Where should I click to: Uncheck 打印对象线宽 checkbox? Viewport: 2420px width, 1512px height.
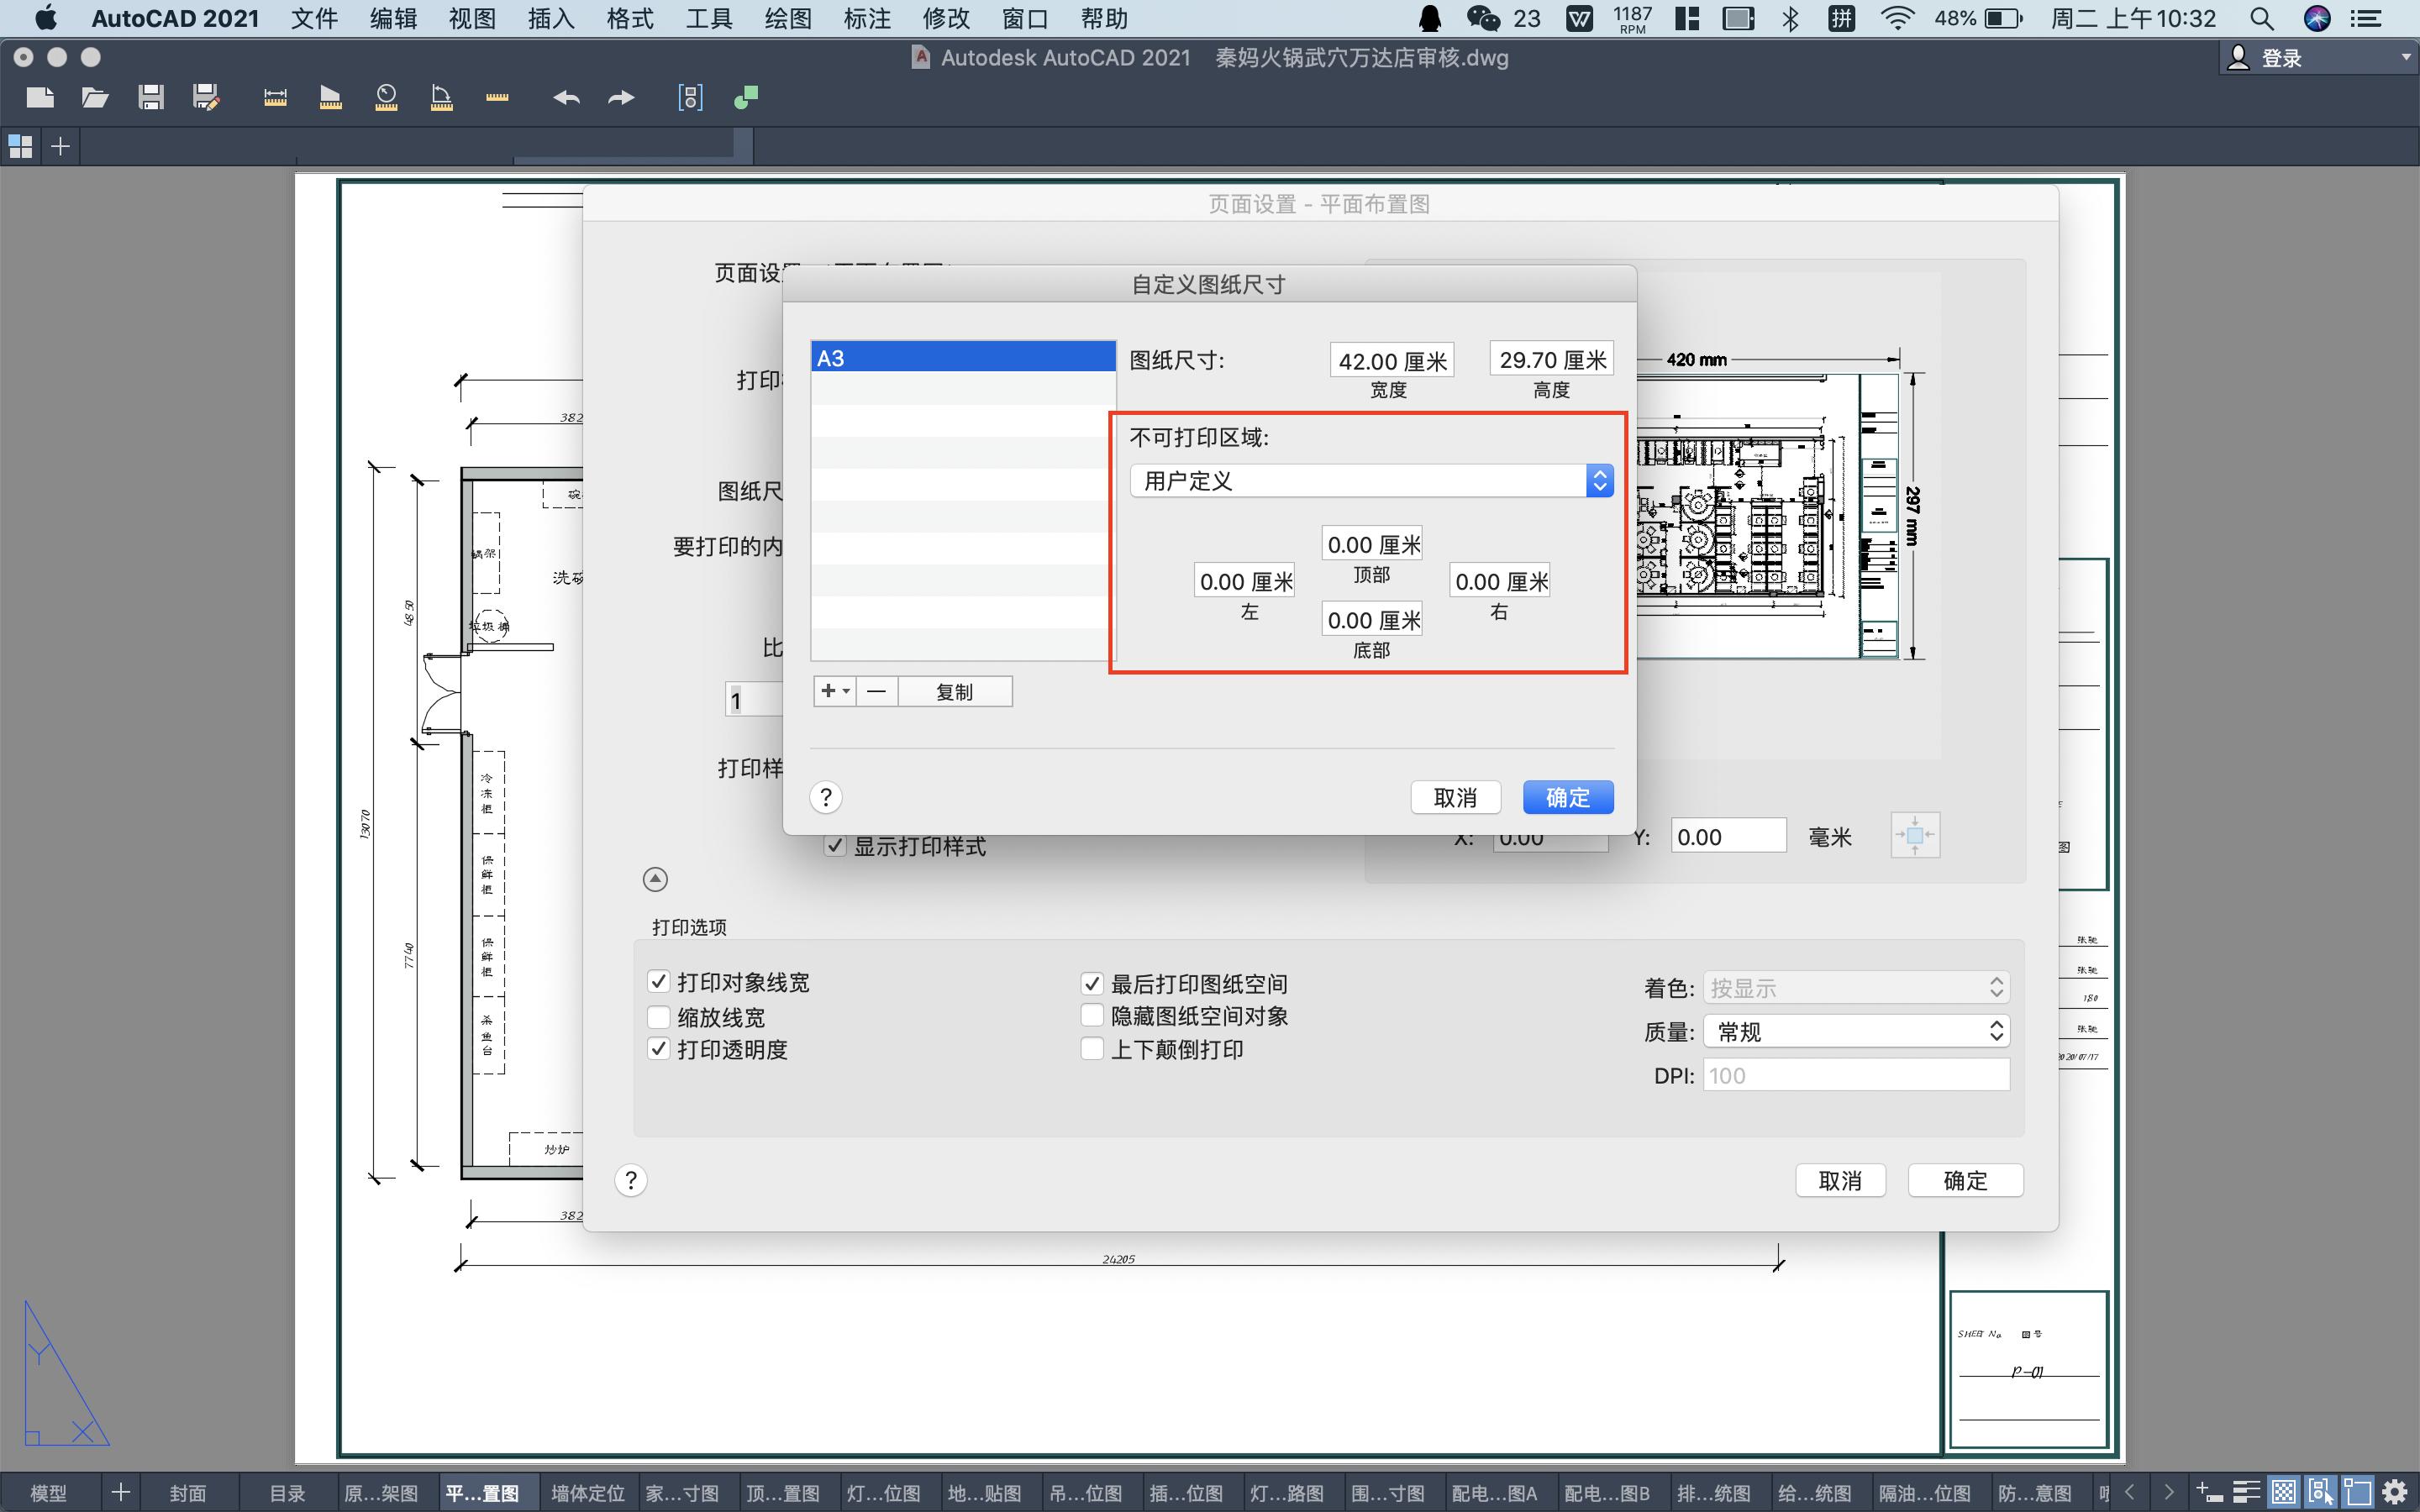[x=658, y=982]
